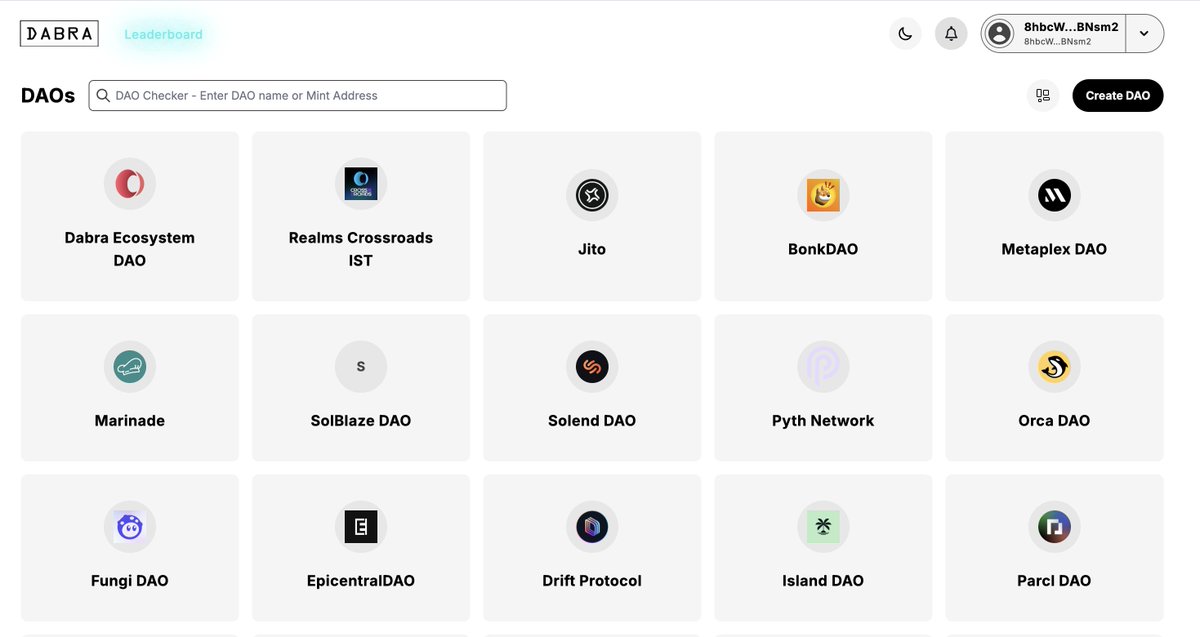Image resolution: width=1200 pixels, height=637 pixels.
Task: Click wallet address 8hbcW...BNsm2
Action: pos(1071,27)
